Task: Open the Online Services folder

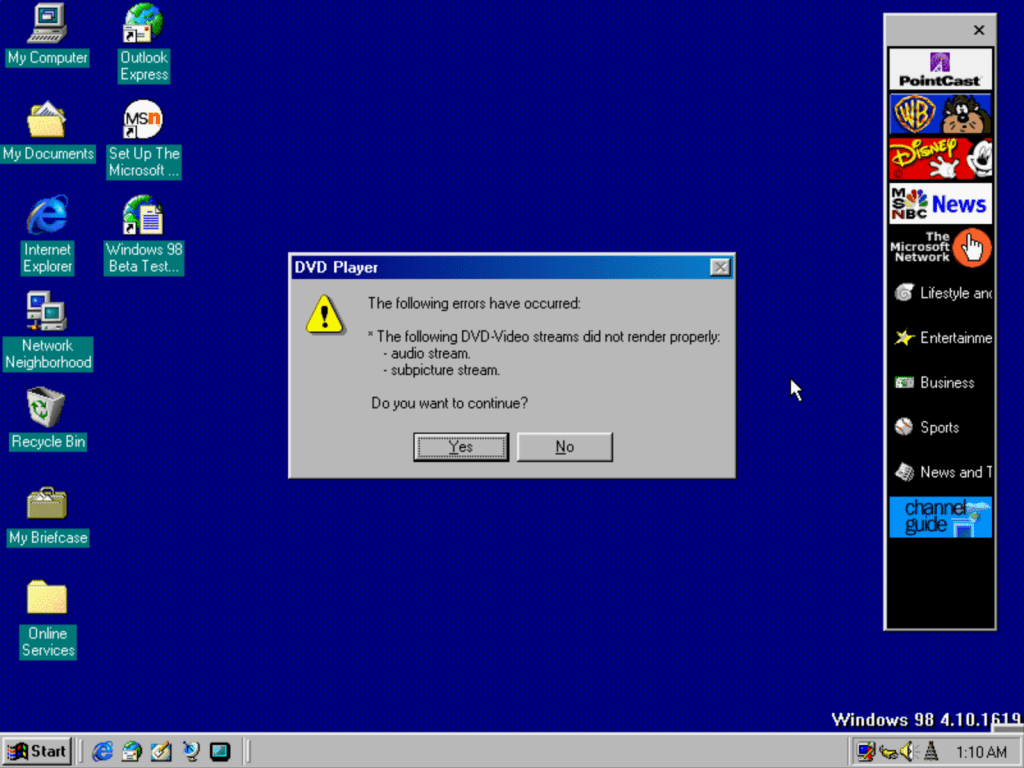Action: coord(46,598)
